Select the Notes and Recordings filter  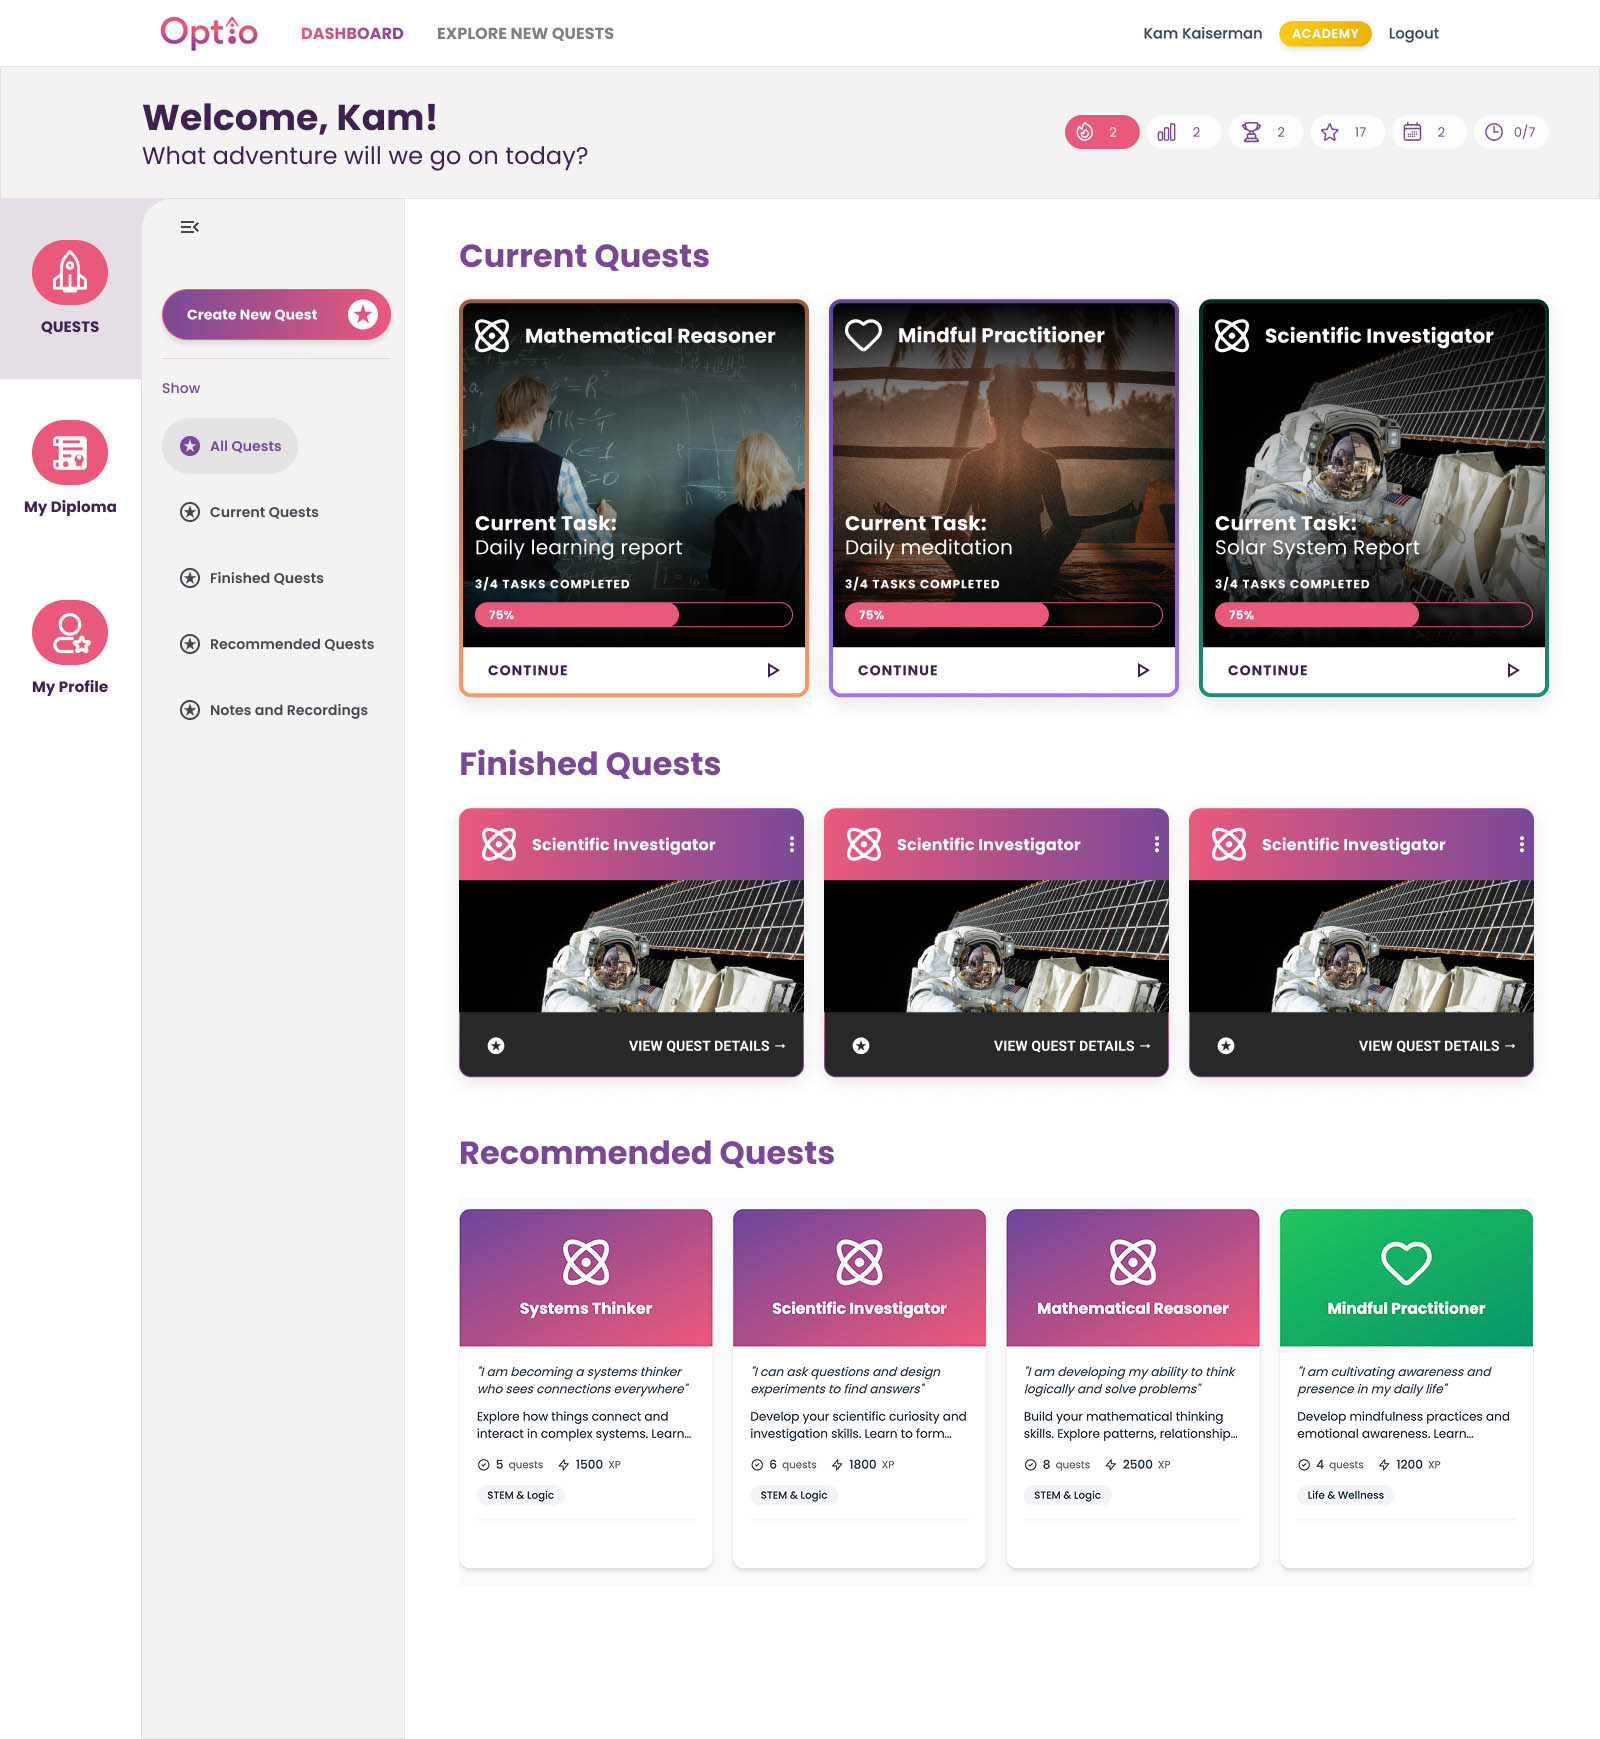pyautogui.click(x=288, y=710)
